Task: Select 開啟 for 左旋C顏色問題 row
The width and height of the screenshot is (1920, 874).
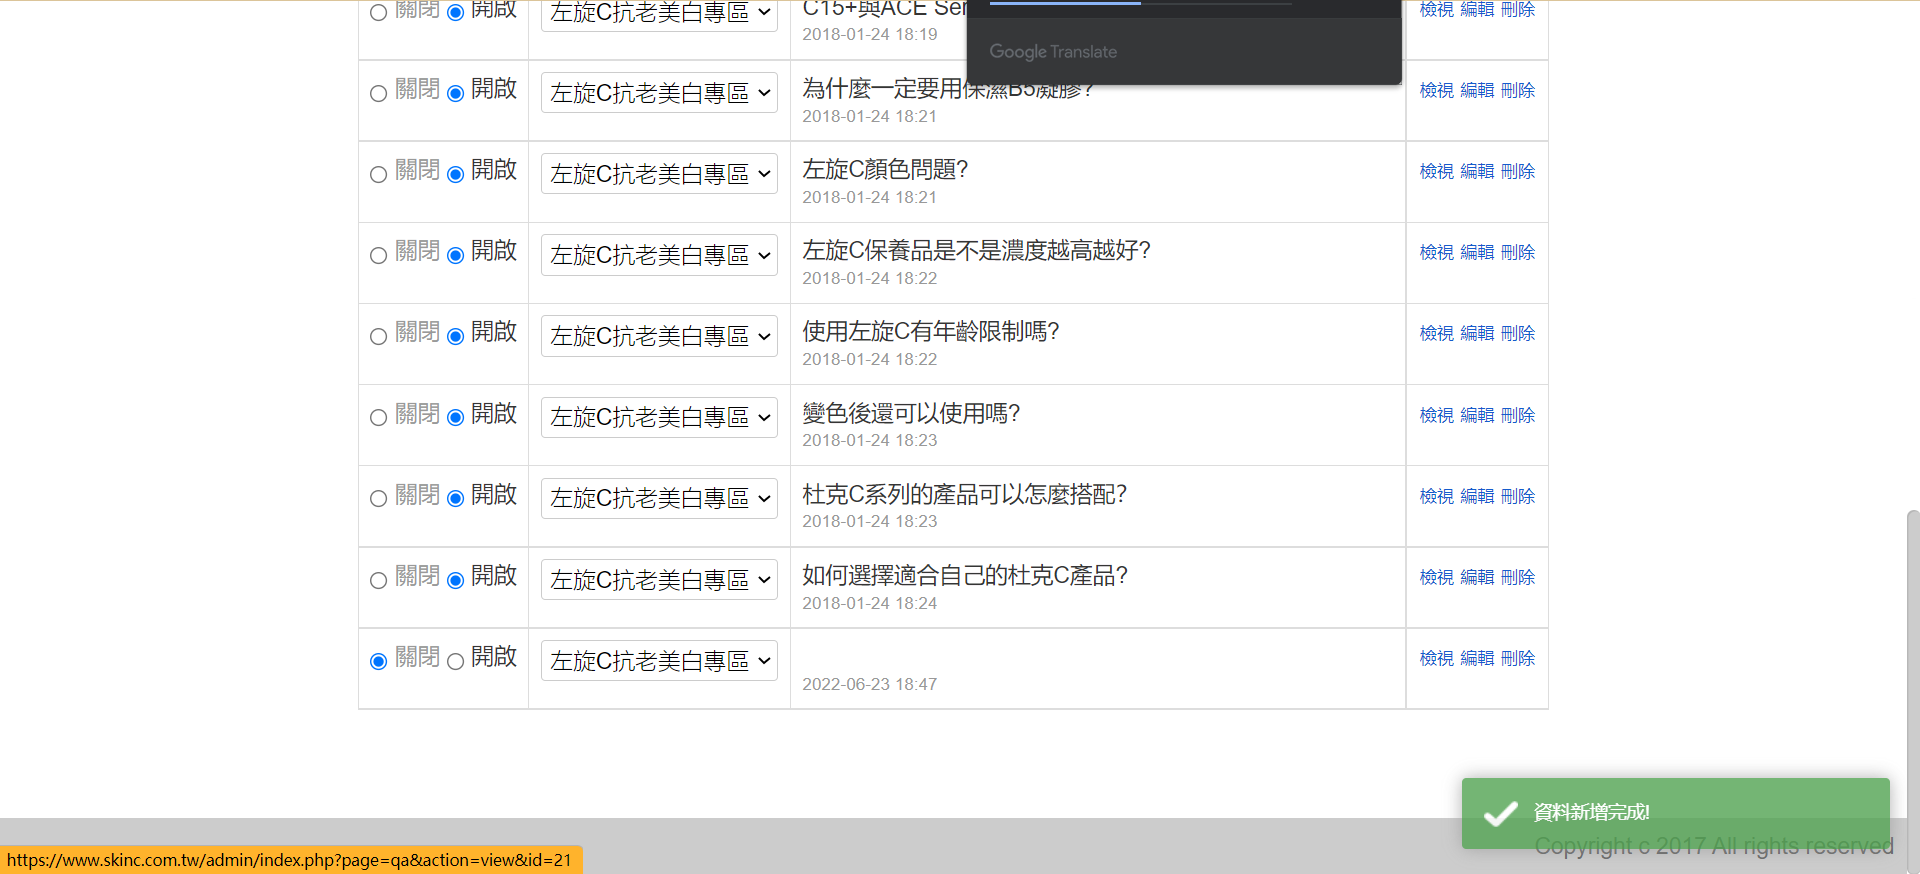Action: [x=455, y=175]
